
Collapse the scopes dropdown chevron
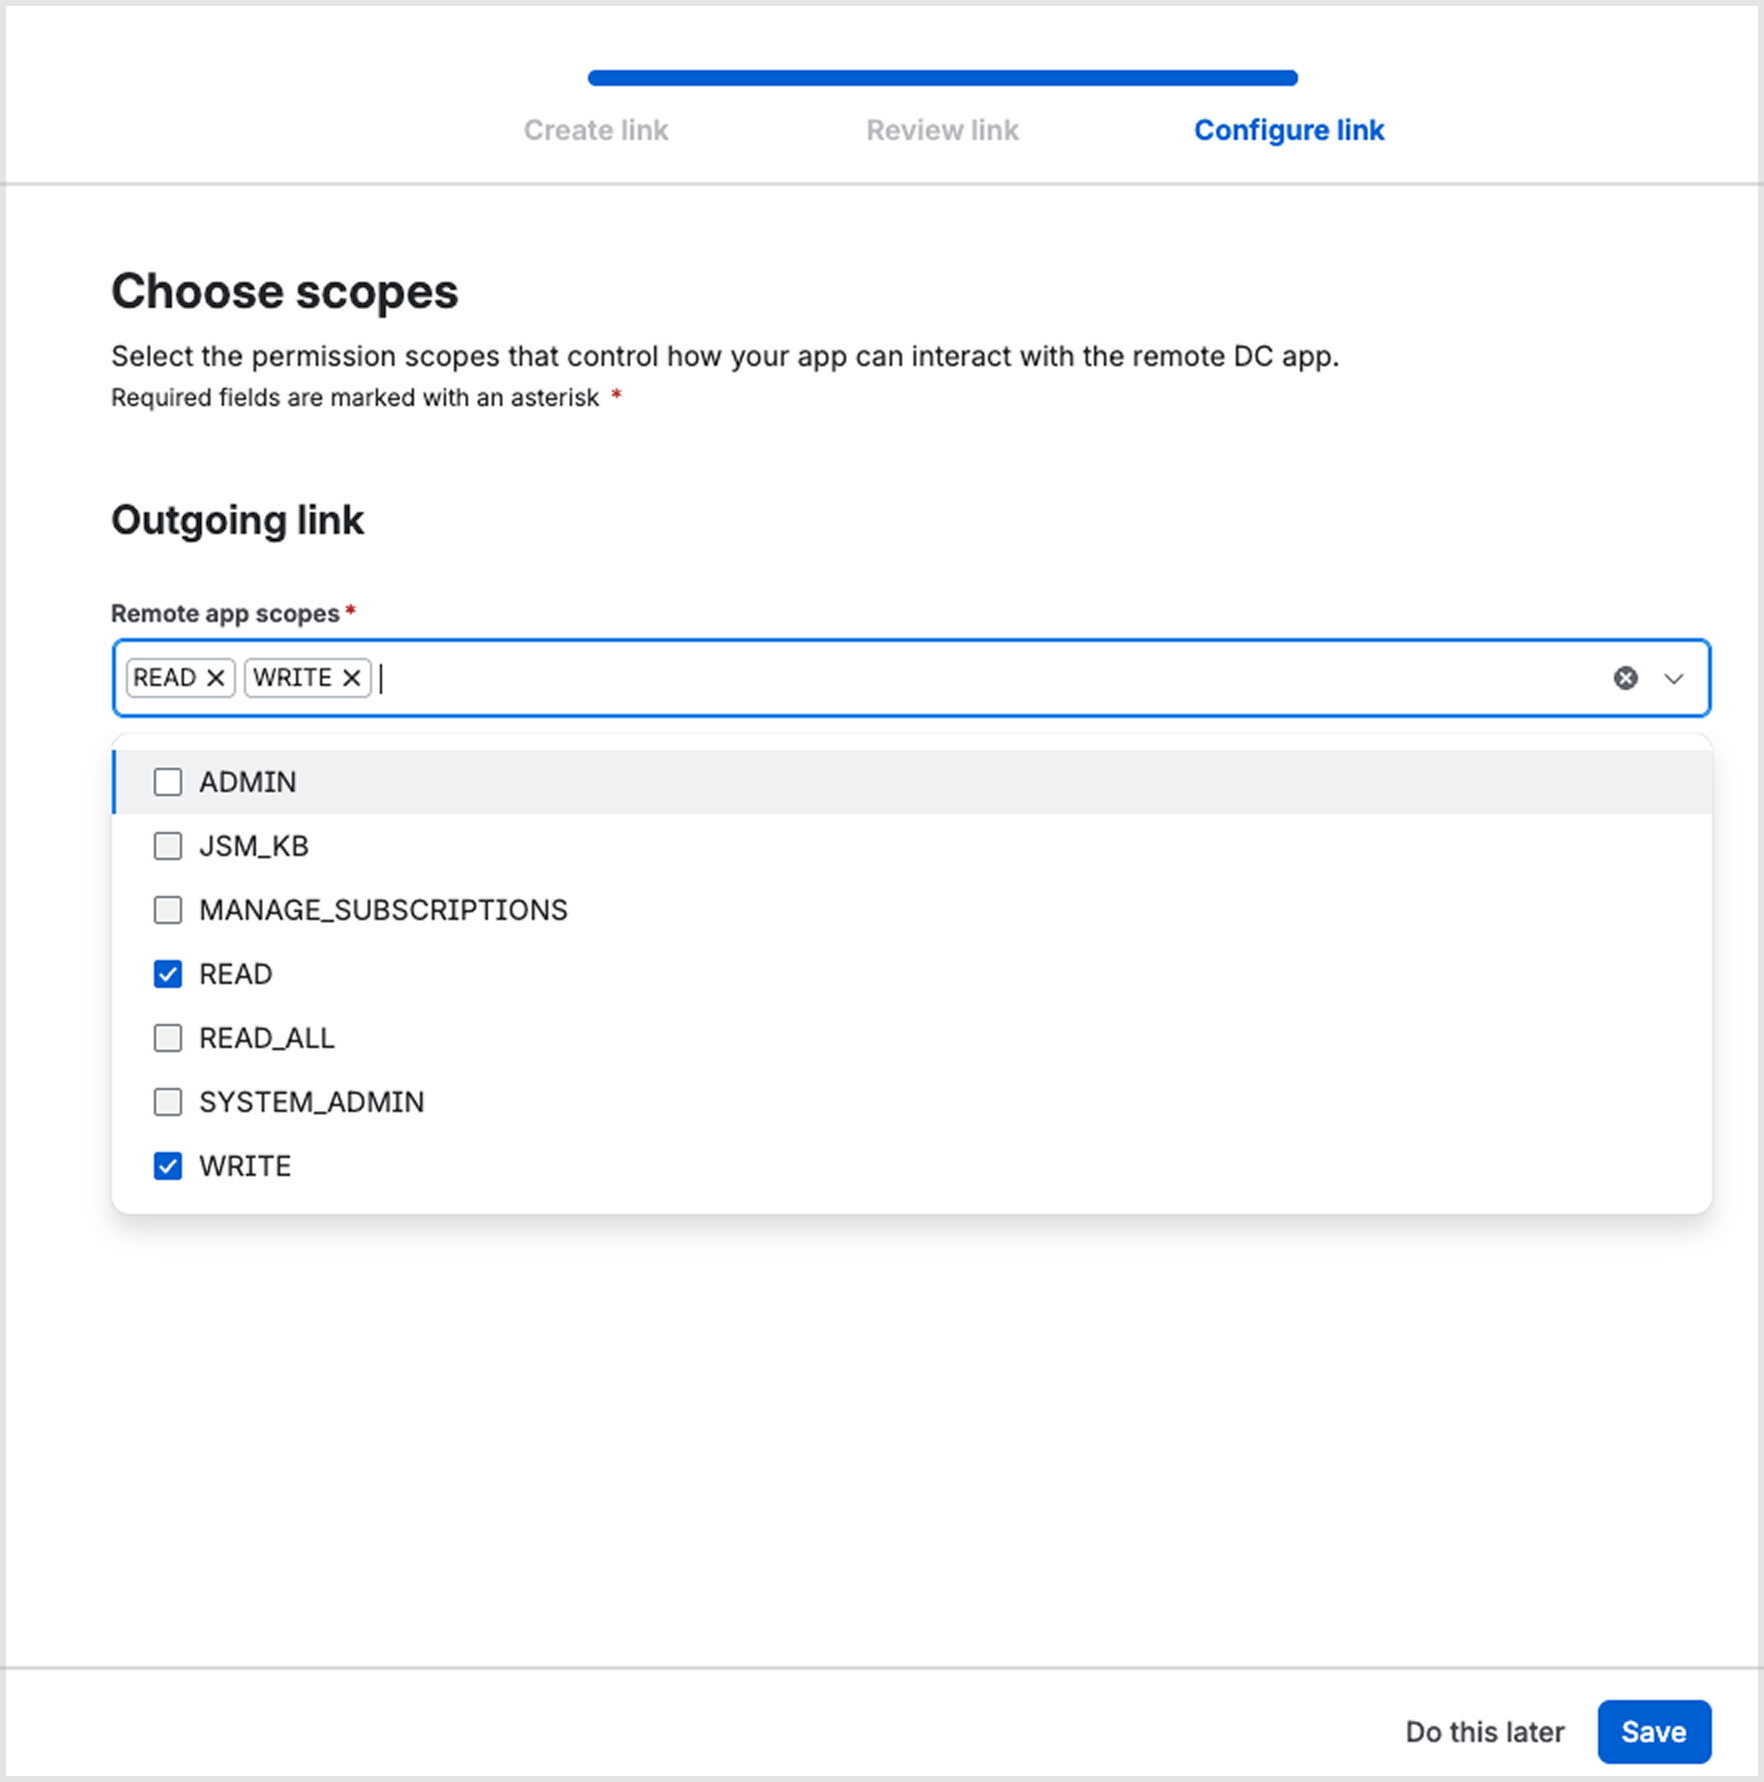click(1673, 678)
